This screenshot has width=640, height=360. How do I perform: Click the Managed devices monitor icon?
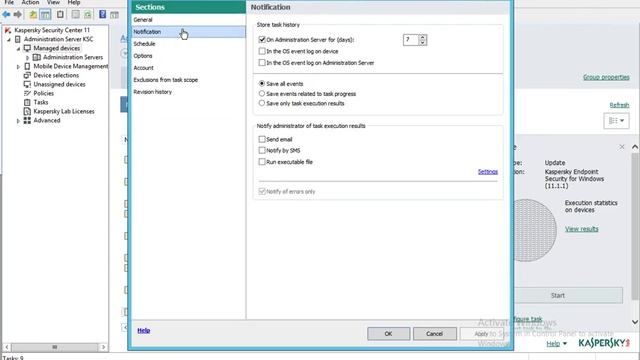(27, 48)
